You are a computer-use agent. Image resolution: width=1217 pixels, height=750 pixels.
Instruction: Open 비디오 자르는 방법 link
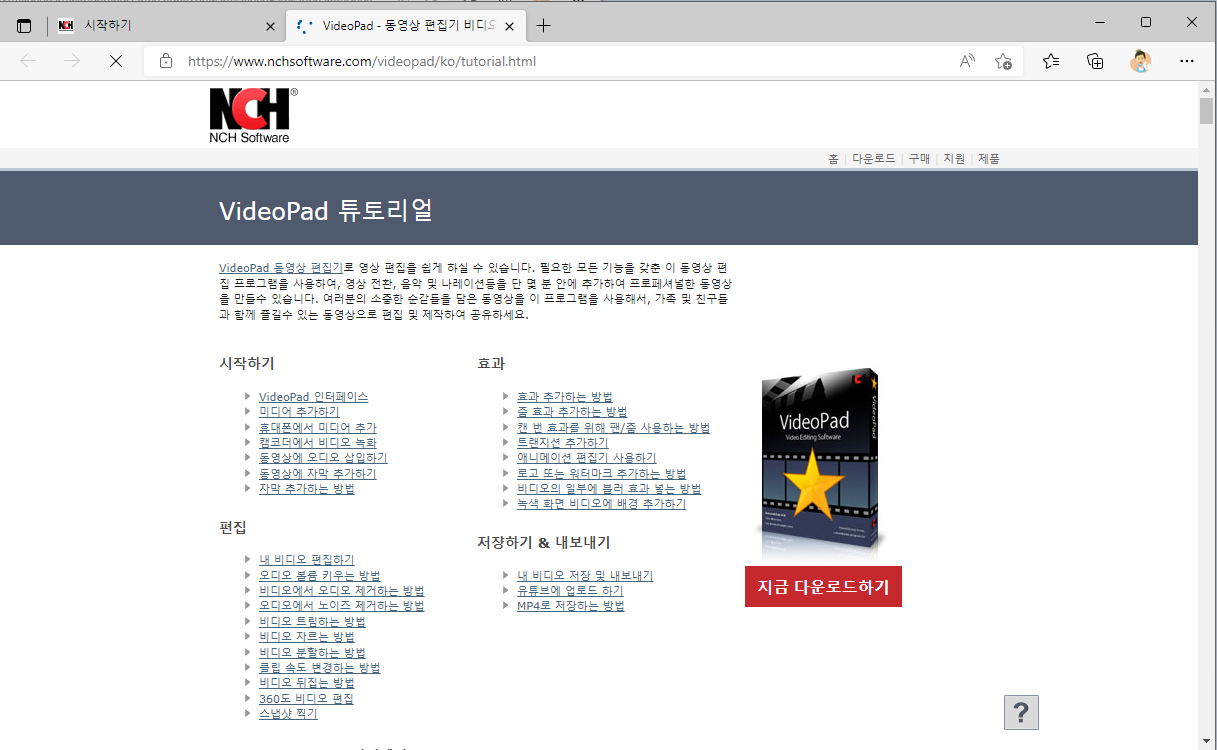click(307, 636)
